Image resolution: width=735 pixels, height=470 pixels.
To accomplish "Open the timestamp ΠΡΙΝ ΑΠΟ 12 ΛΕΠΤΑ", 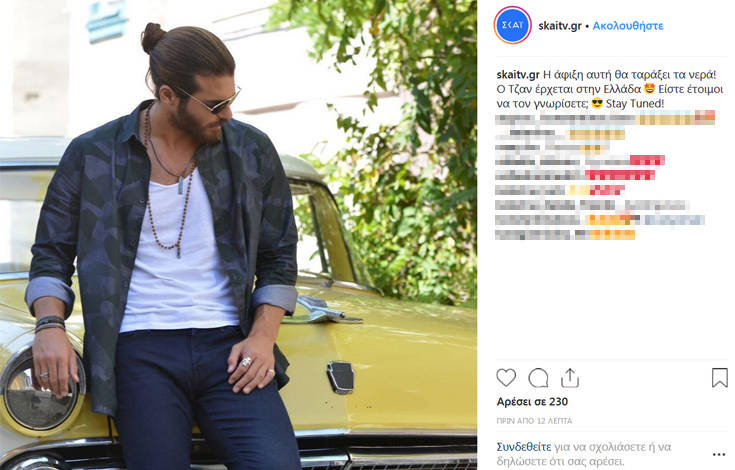I will point(534,421).
